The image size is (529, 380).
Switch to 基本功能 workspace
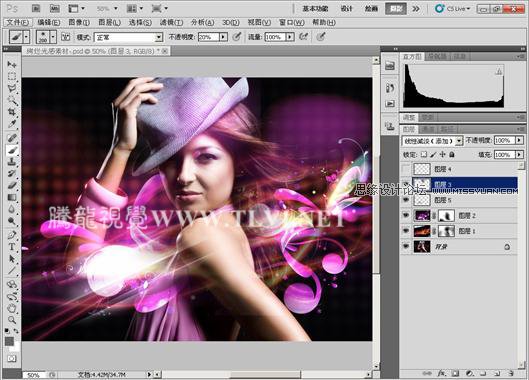tap(315, 8)
